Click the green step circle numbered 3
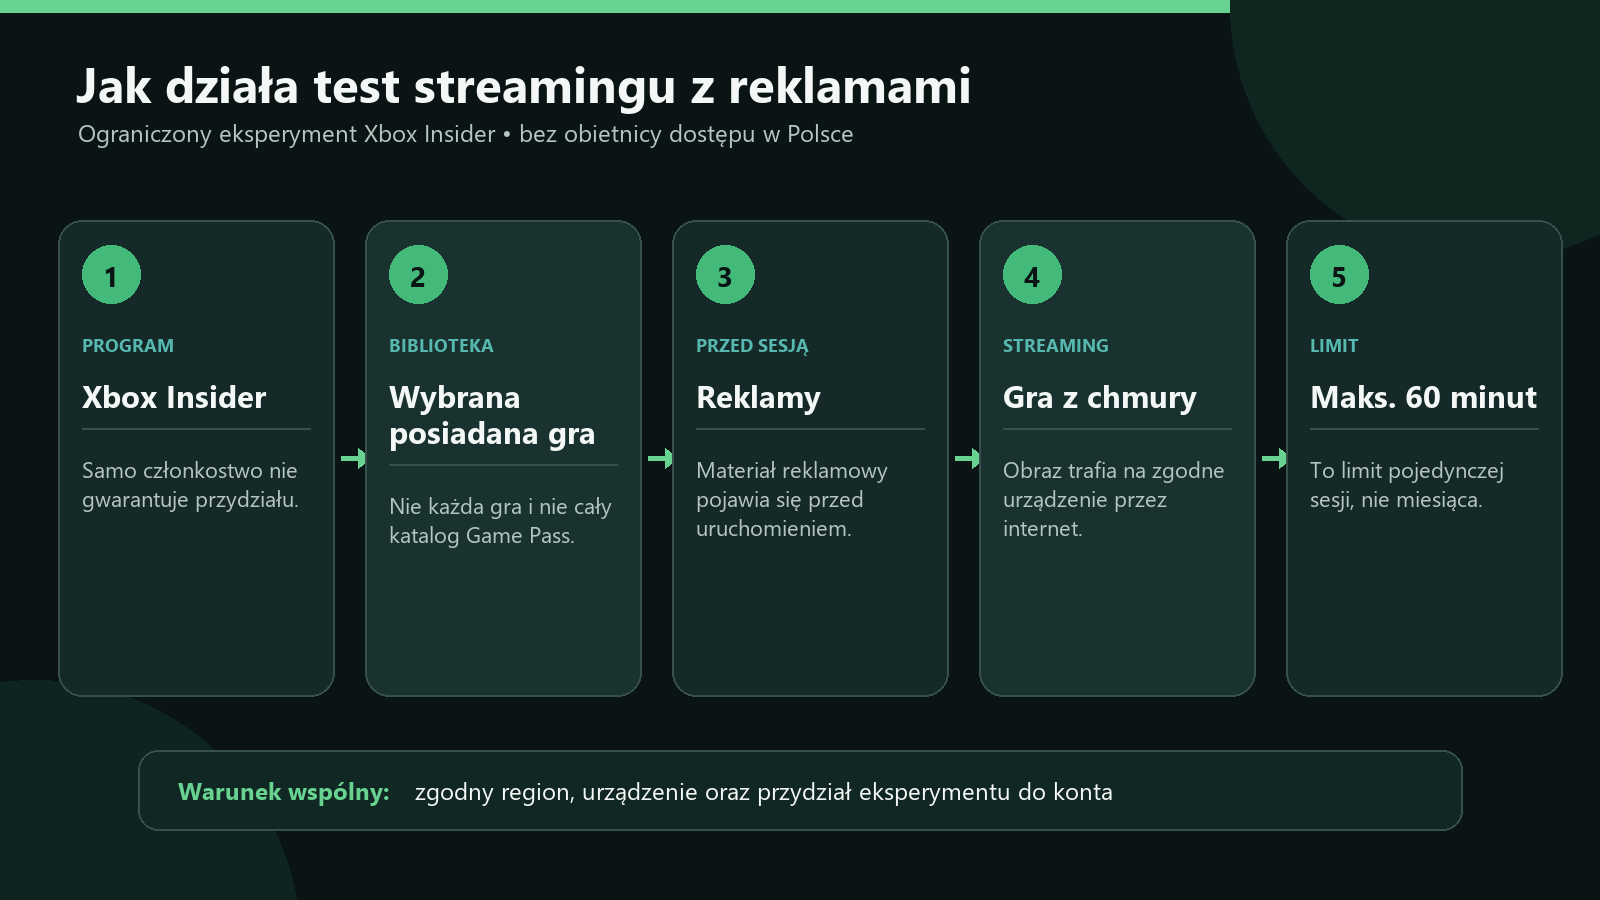The image size is (1600, 900). (725, 275)
